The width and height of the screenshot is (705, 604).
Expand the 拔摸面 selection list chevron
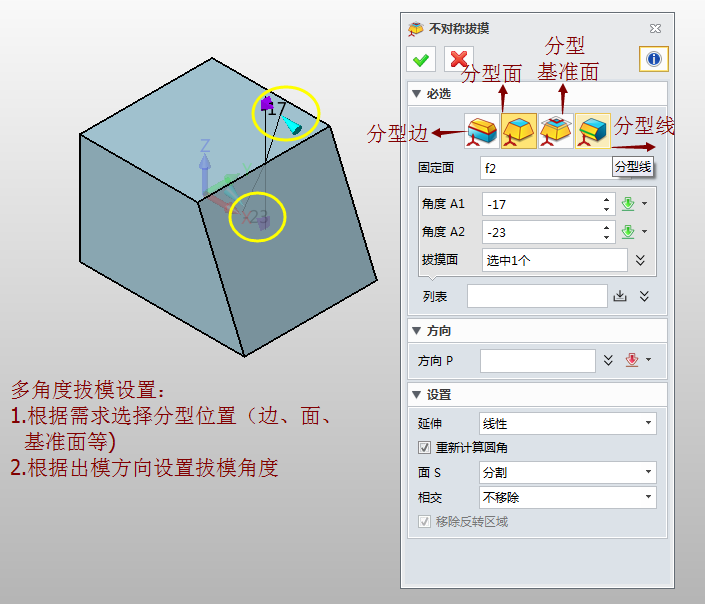click(x=640, y=260)
